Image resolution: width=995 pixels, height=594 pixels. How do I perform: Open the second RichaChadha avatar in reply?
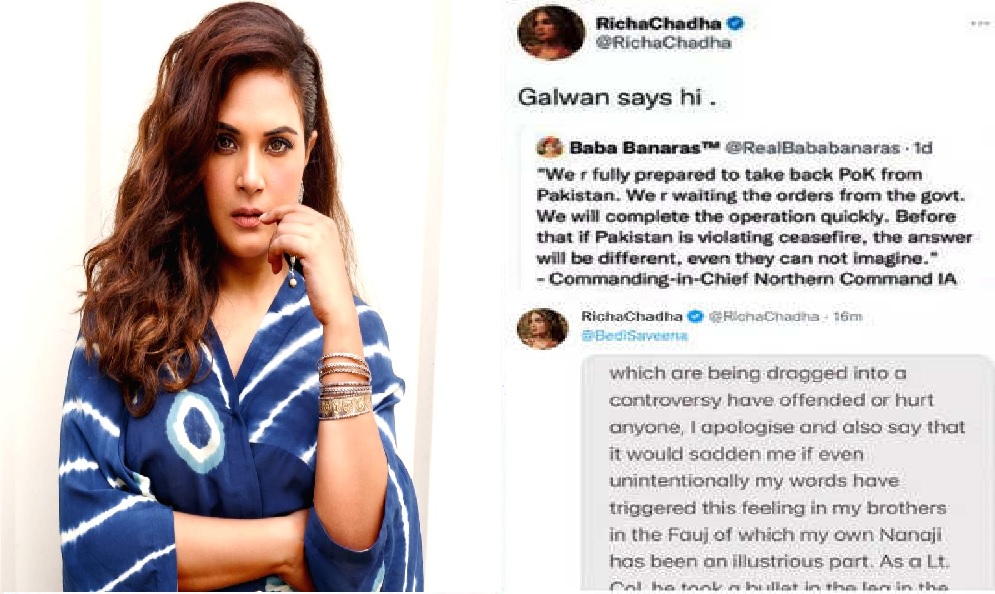pos(542,329)
